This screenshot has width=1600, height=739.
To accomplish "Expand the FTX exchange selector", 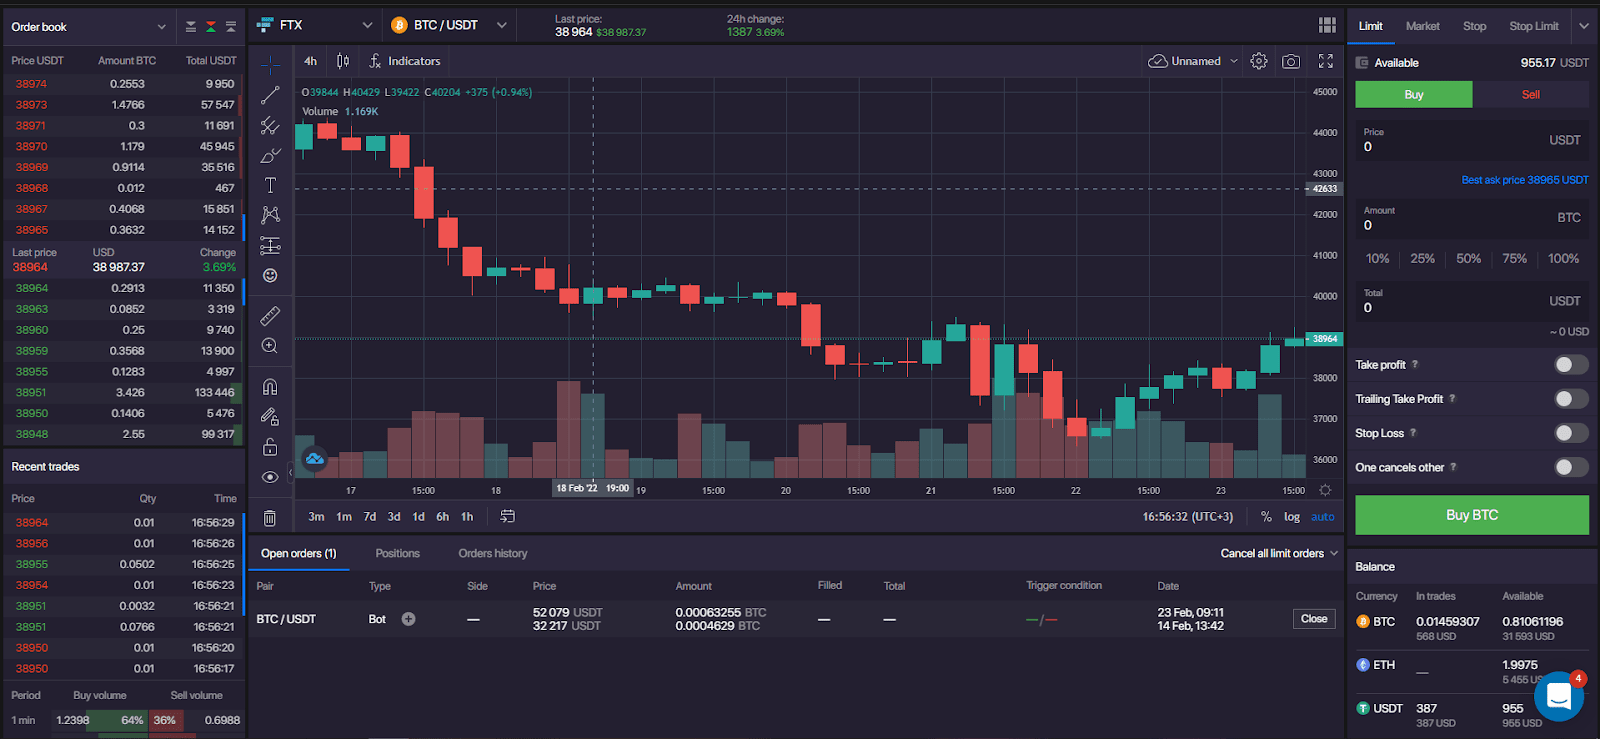I will pyautogui.click(x=315, y=25).
